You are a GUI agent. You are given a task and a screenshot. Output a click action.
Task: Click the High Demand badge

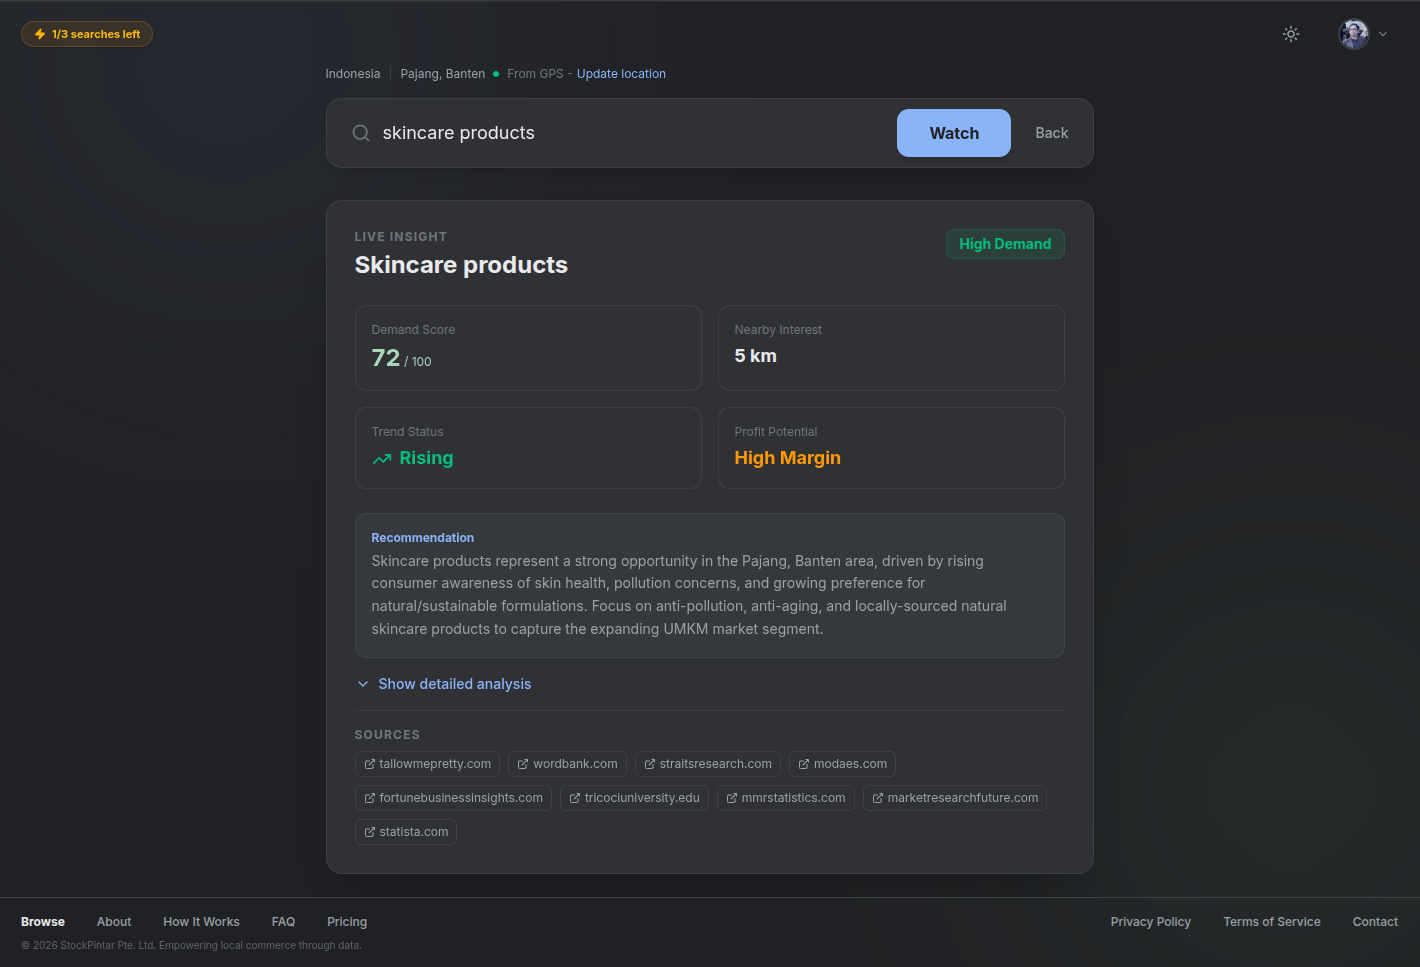tap(1005, 244)
